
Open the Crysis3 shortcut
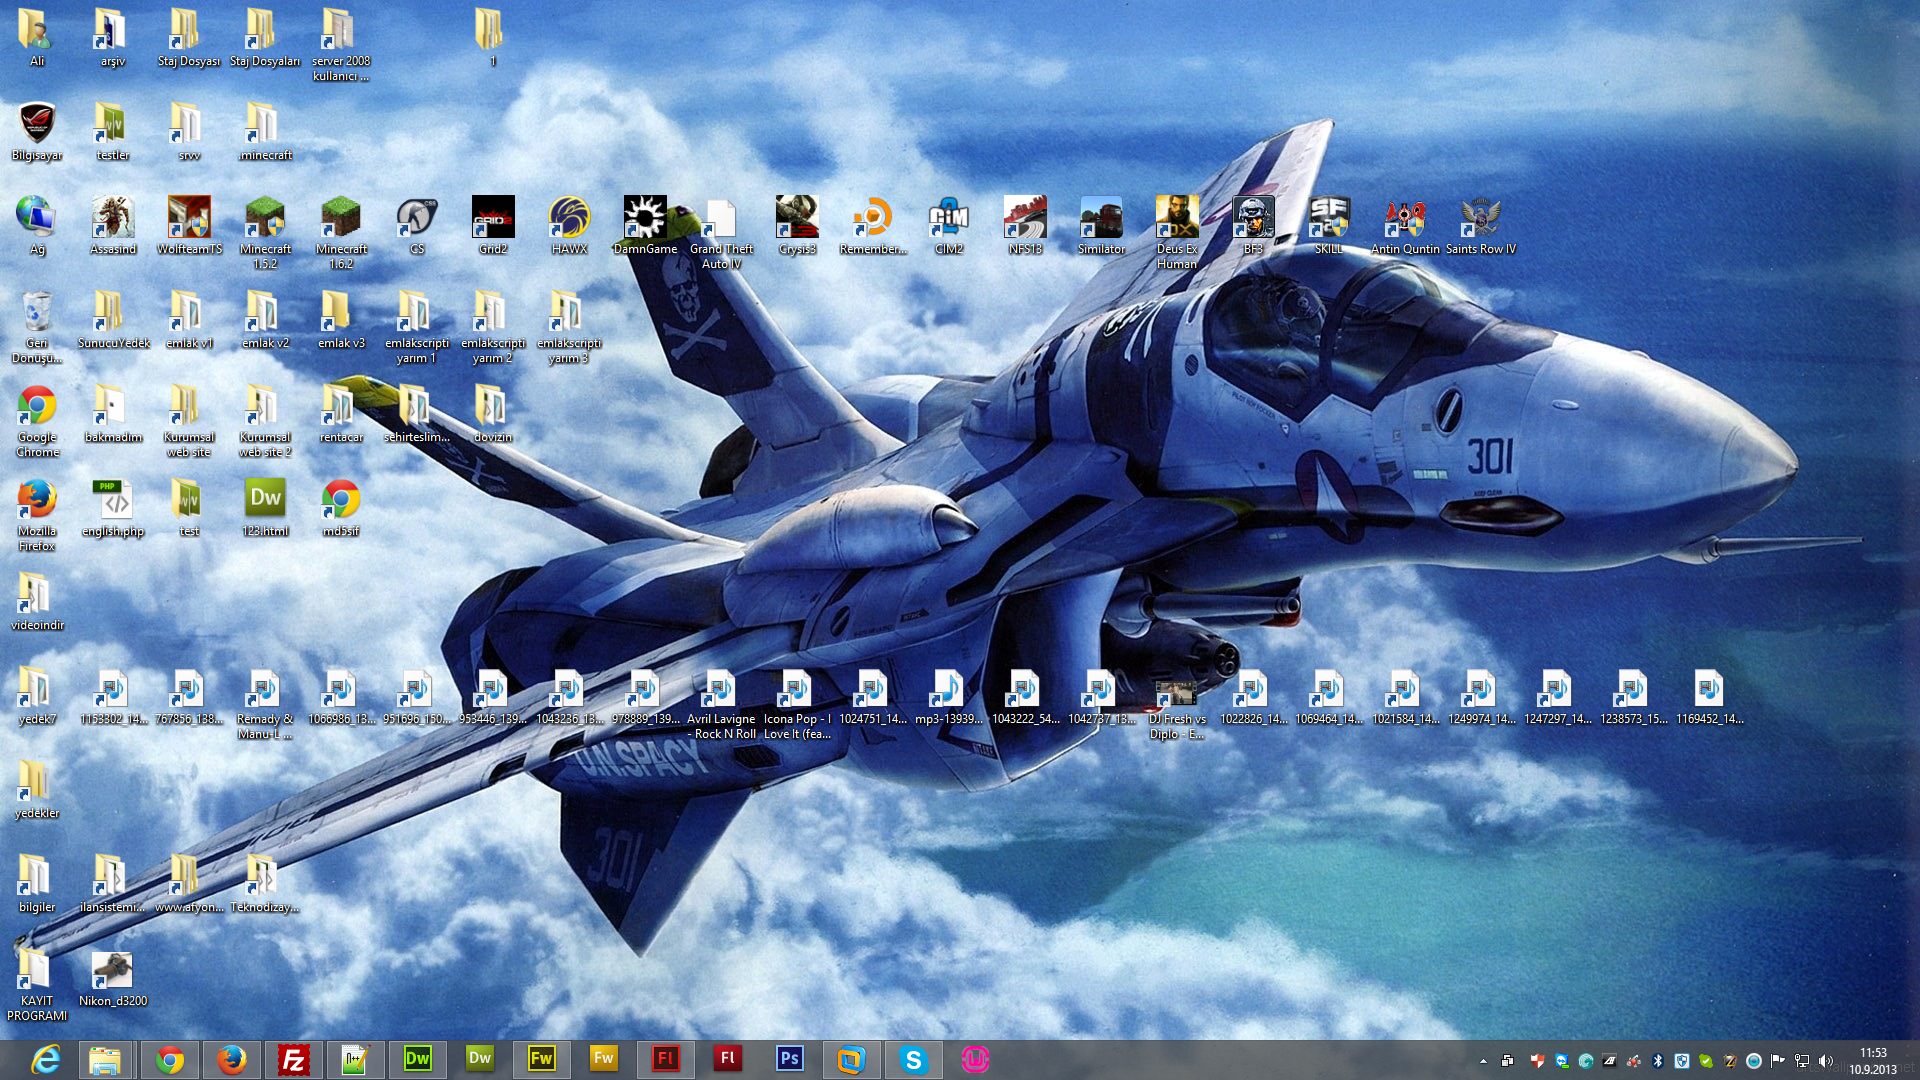tap(797, 226)
